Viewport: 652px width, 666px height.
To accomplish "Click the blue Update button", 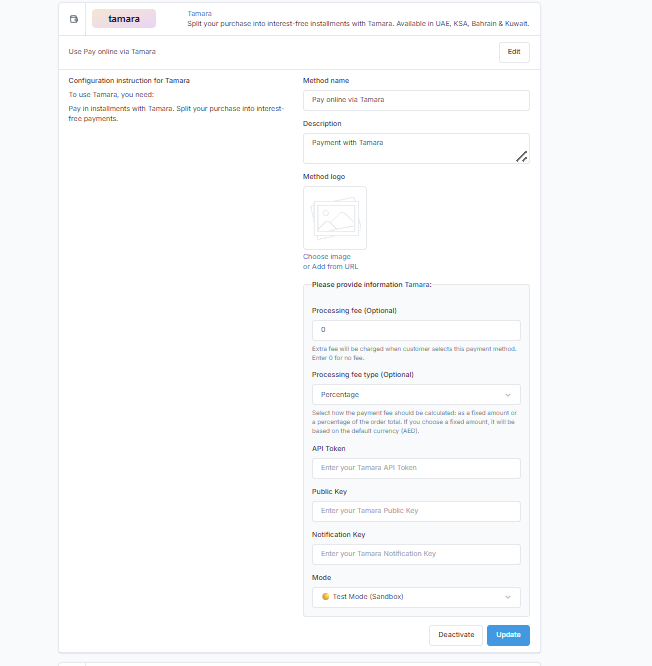I will pyautogui.click(x=508, y=635).
